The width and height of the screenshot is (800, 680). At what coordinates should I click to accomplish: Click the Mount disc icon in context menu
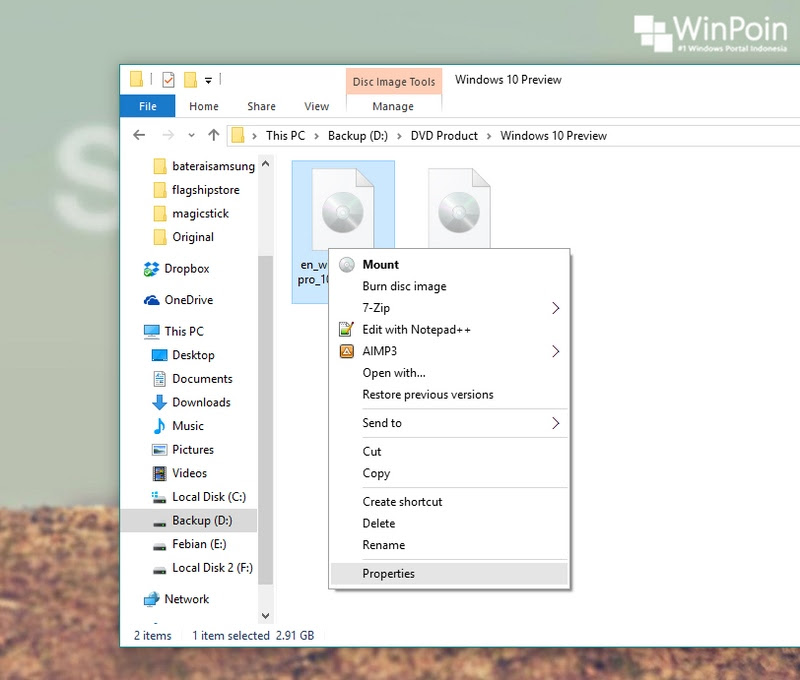click(x=346, y=265)
